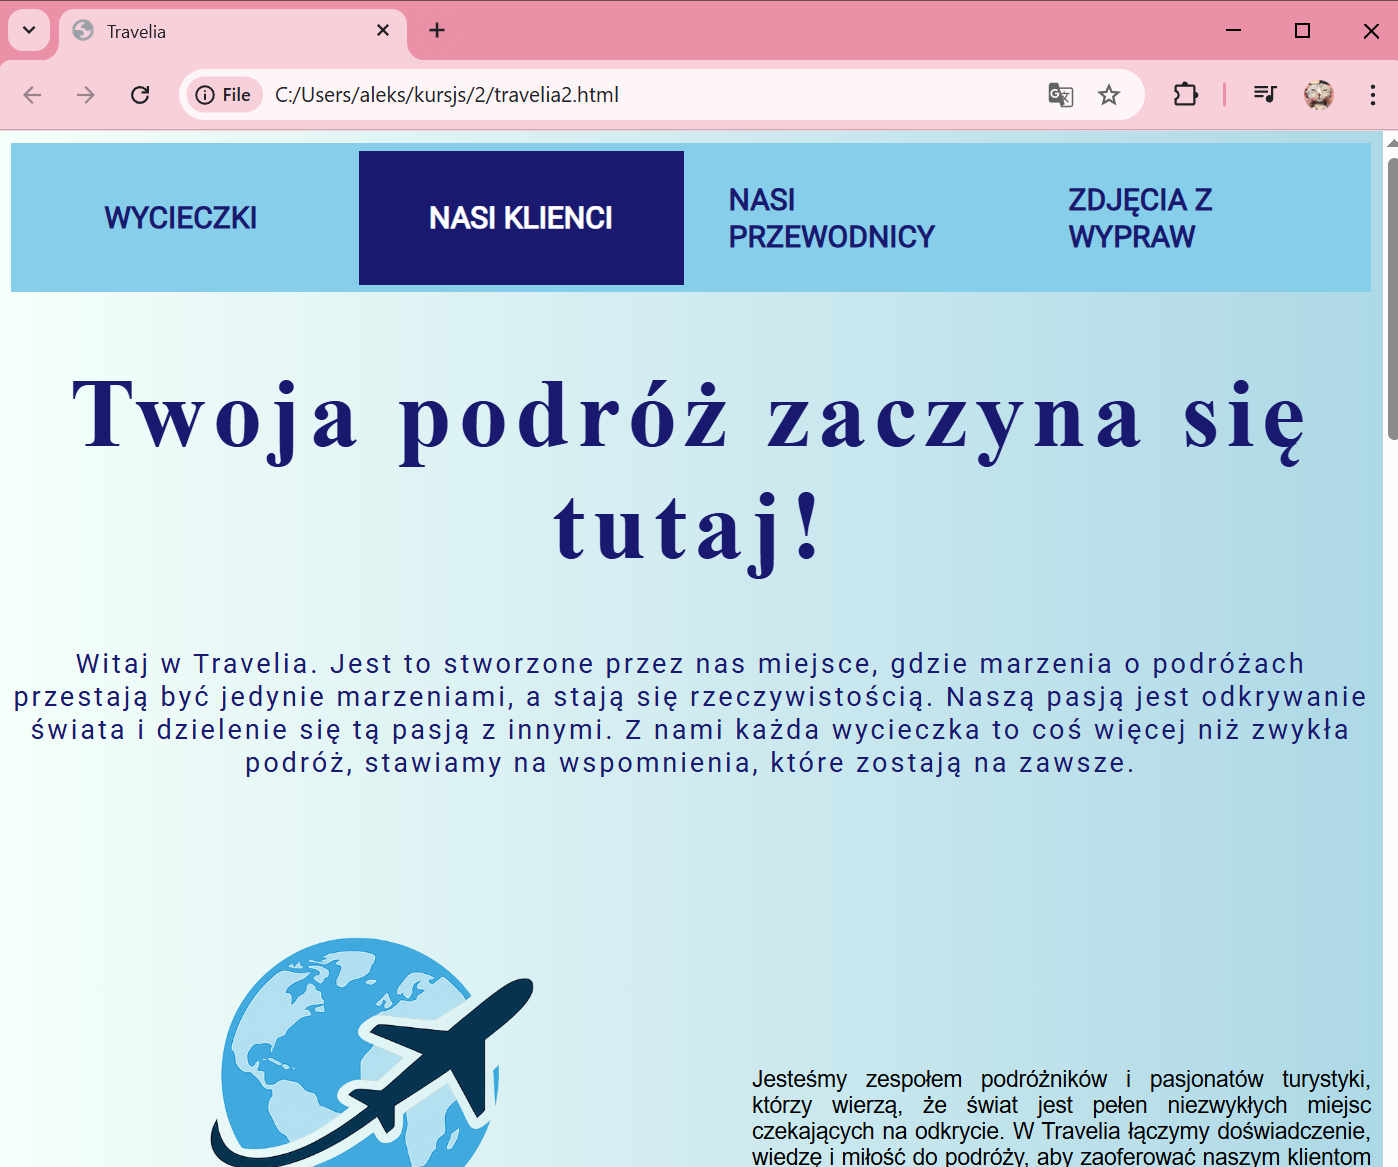The height and width of the screenshot is (1167, 1398).
Task: Close the Travelia tab
Action: [383, 31]
